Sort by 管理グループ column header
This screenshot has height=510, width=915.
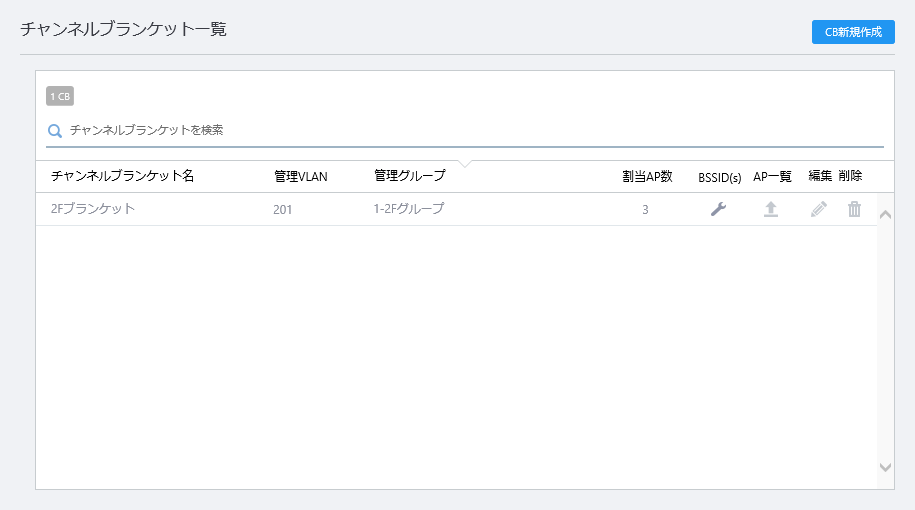coord(410,176)
